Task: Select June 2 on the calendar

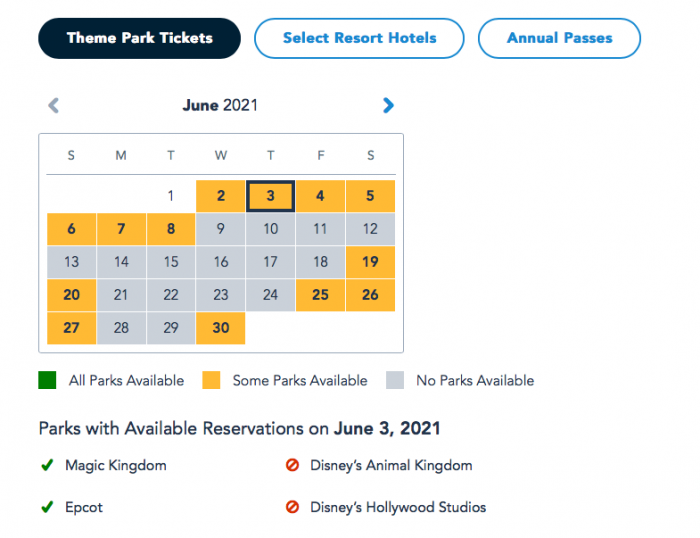Action: pyautogui.click(x=221, y=196)
